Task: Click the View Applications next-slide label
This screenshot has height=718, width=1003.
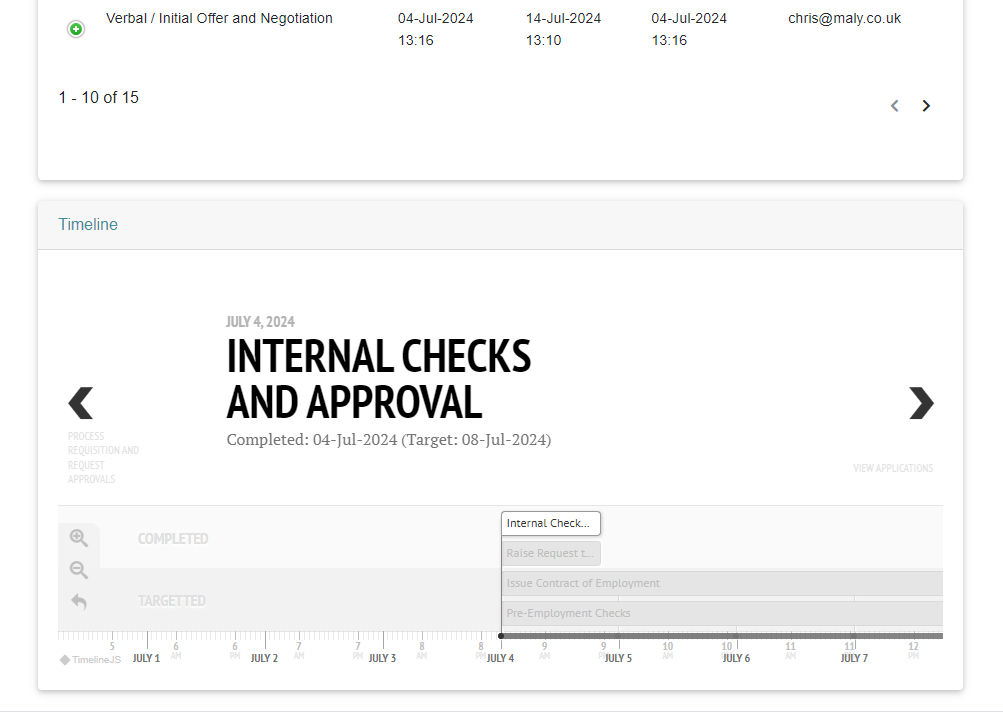Action: coord(892,468)
